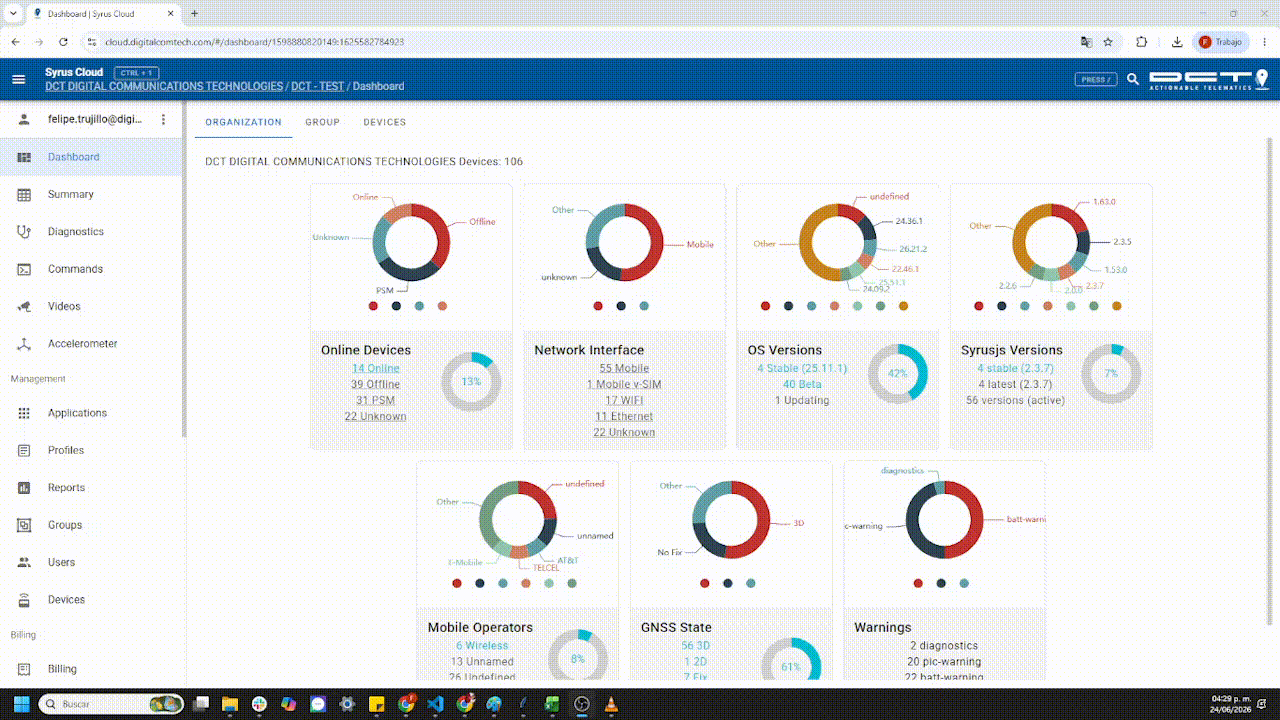Click the search magnifier in the header
This screenshot has width=1280, height=720.
(1133, 79)
